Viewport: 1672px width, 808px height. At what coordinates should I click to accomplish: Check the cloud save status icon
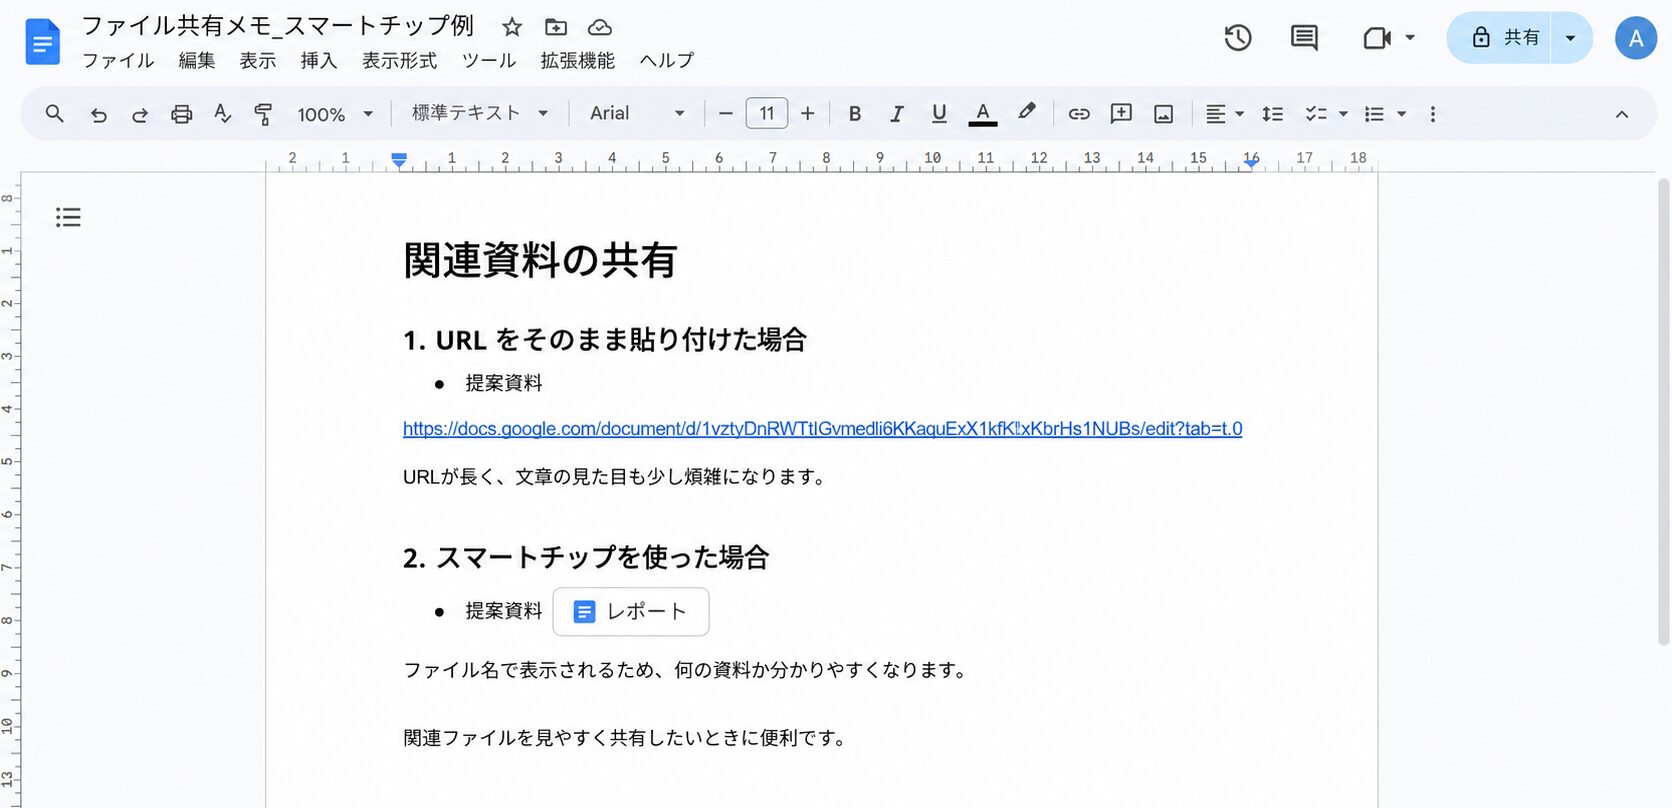coord(600,27)
